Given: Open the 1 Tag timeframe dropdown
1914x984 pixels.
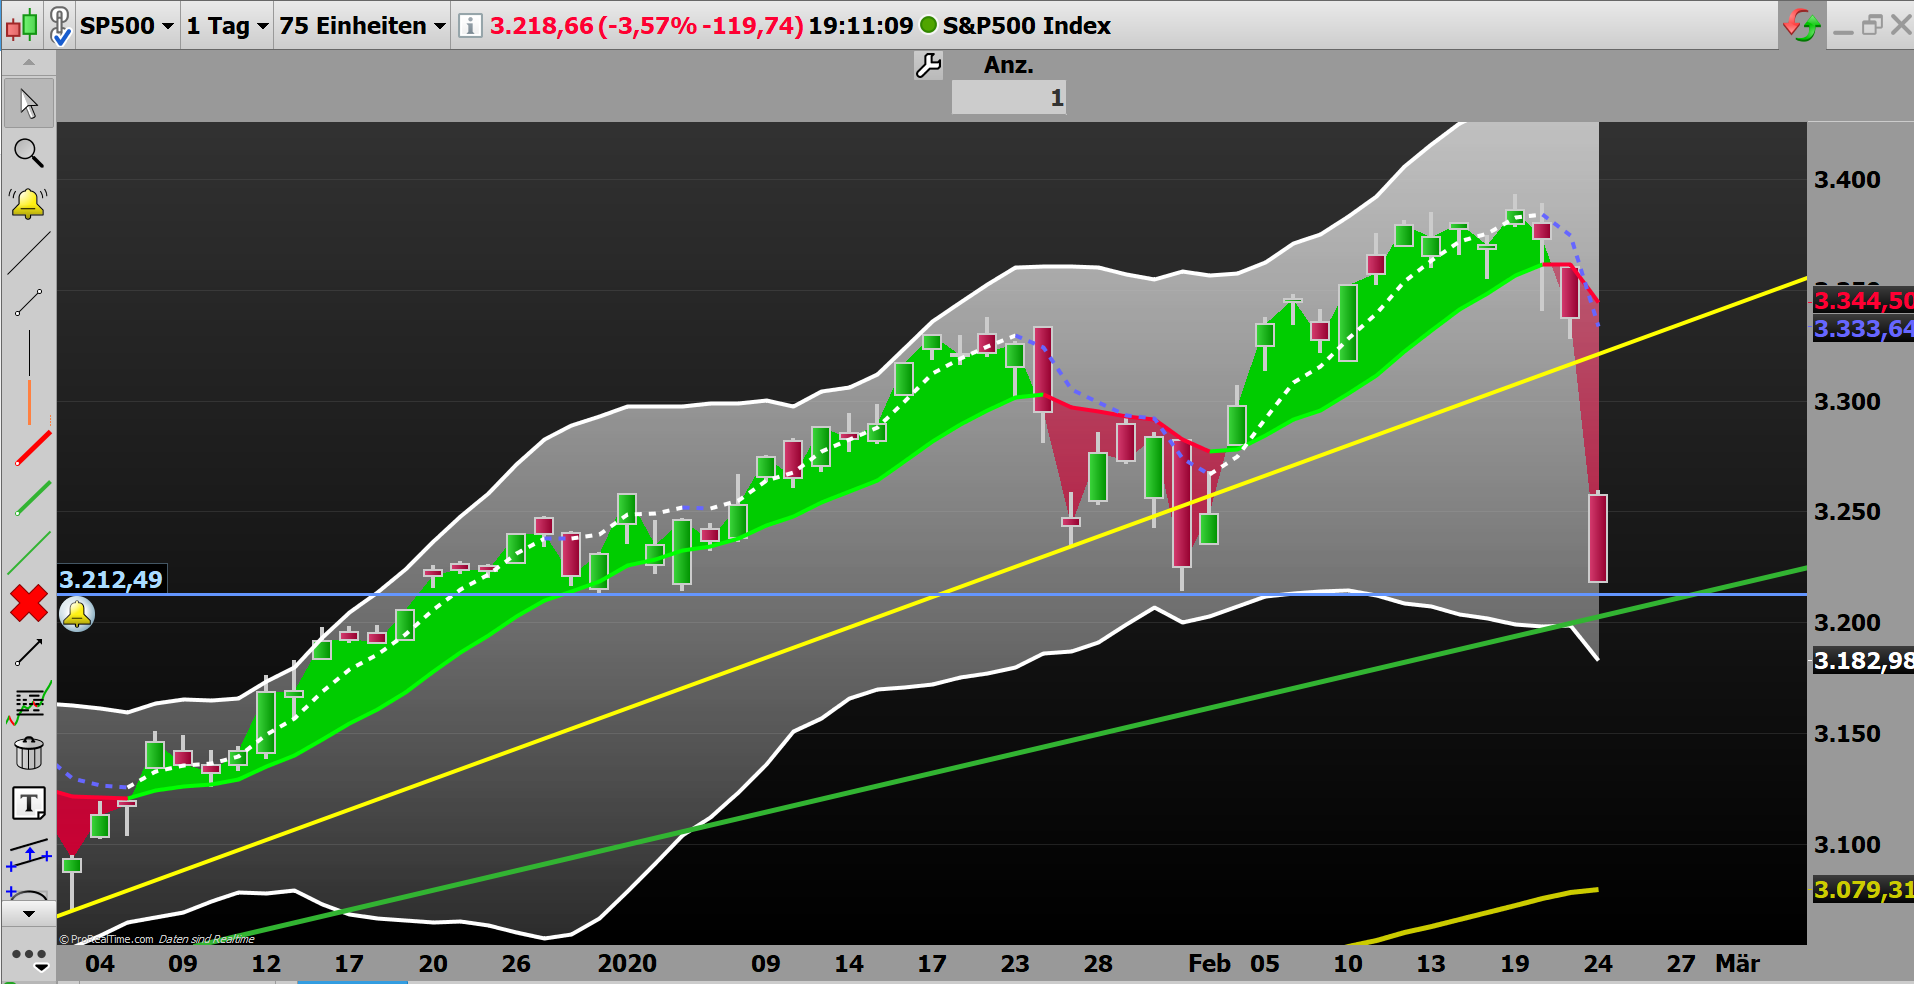Looking at the screenshot, I should (x=225, y=26).
